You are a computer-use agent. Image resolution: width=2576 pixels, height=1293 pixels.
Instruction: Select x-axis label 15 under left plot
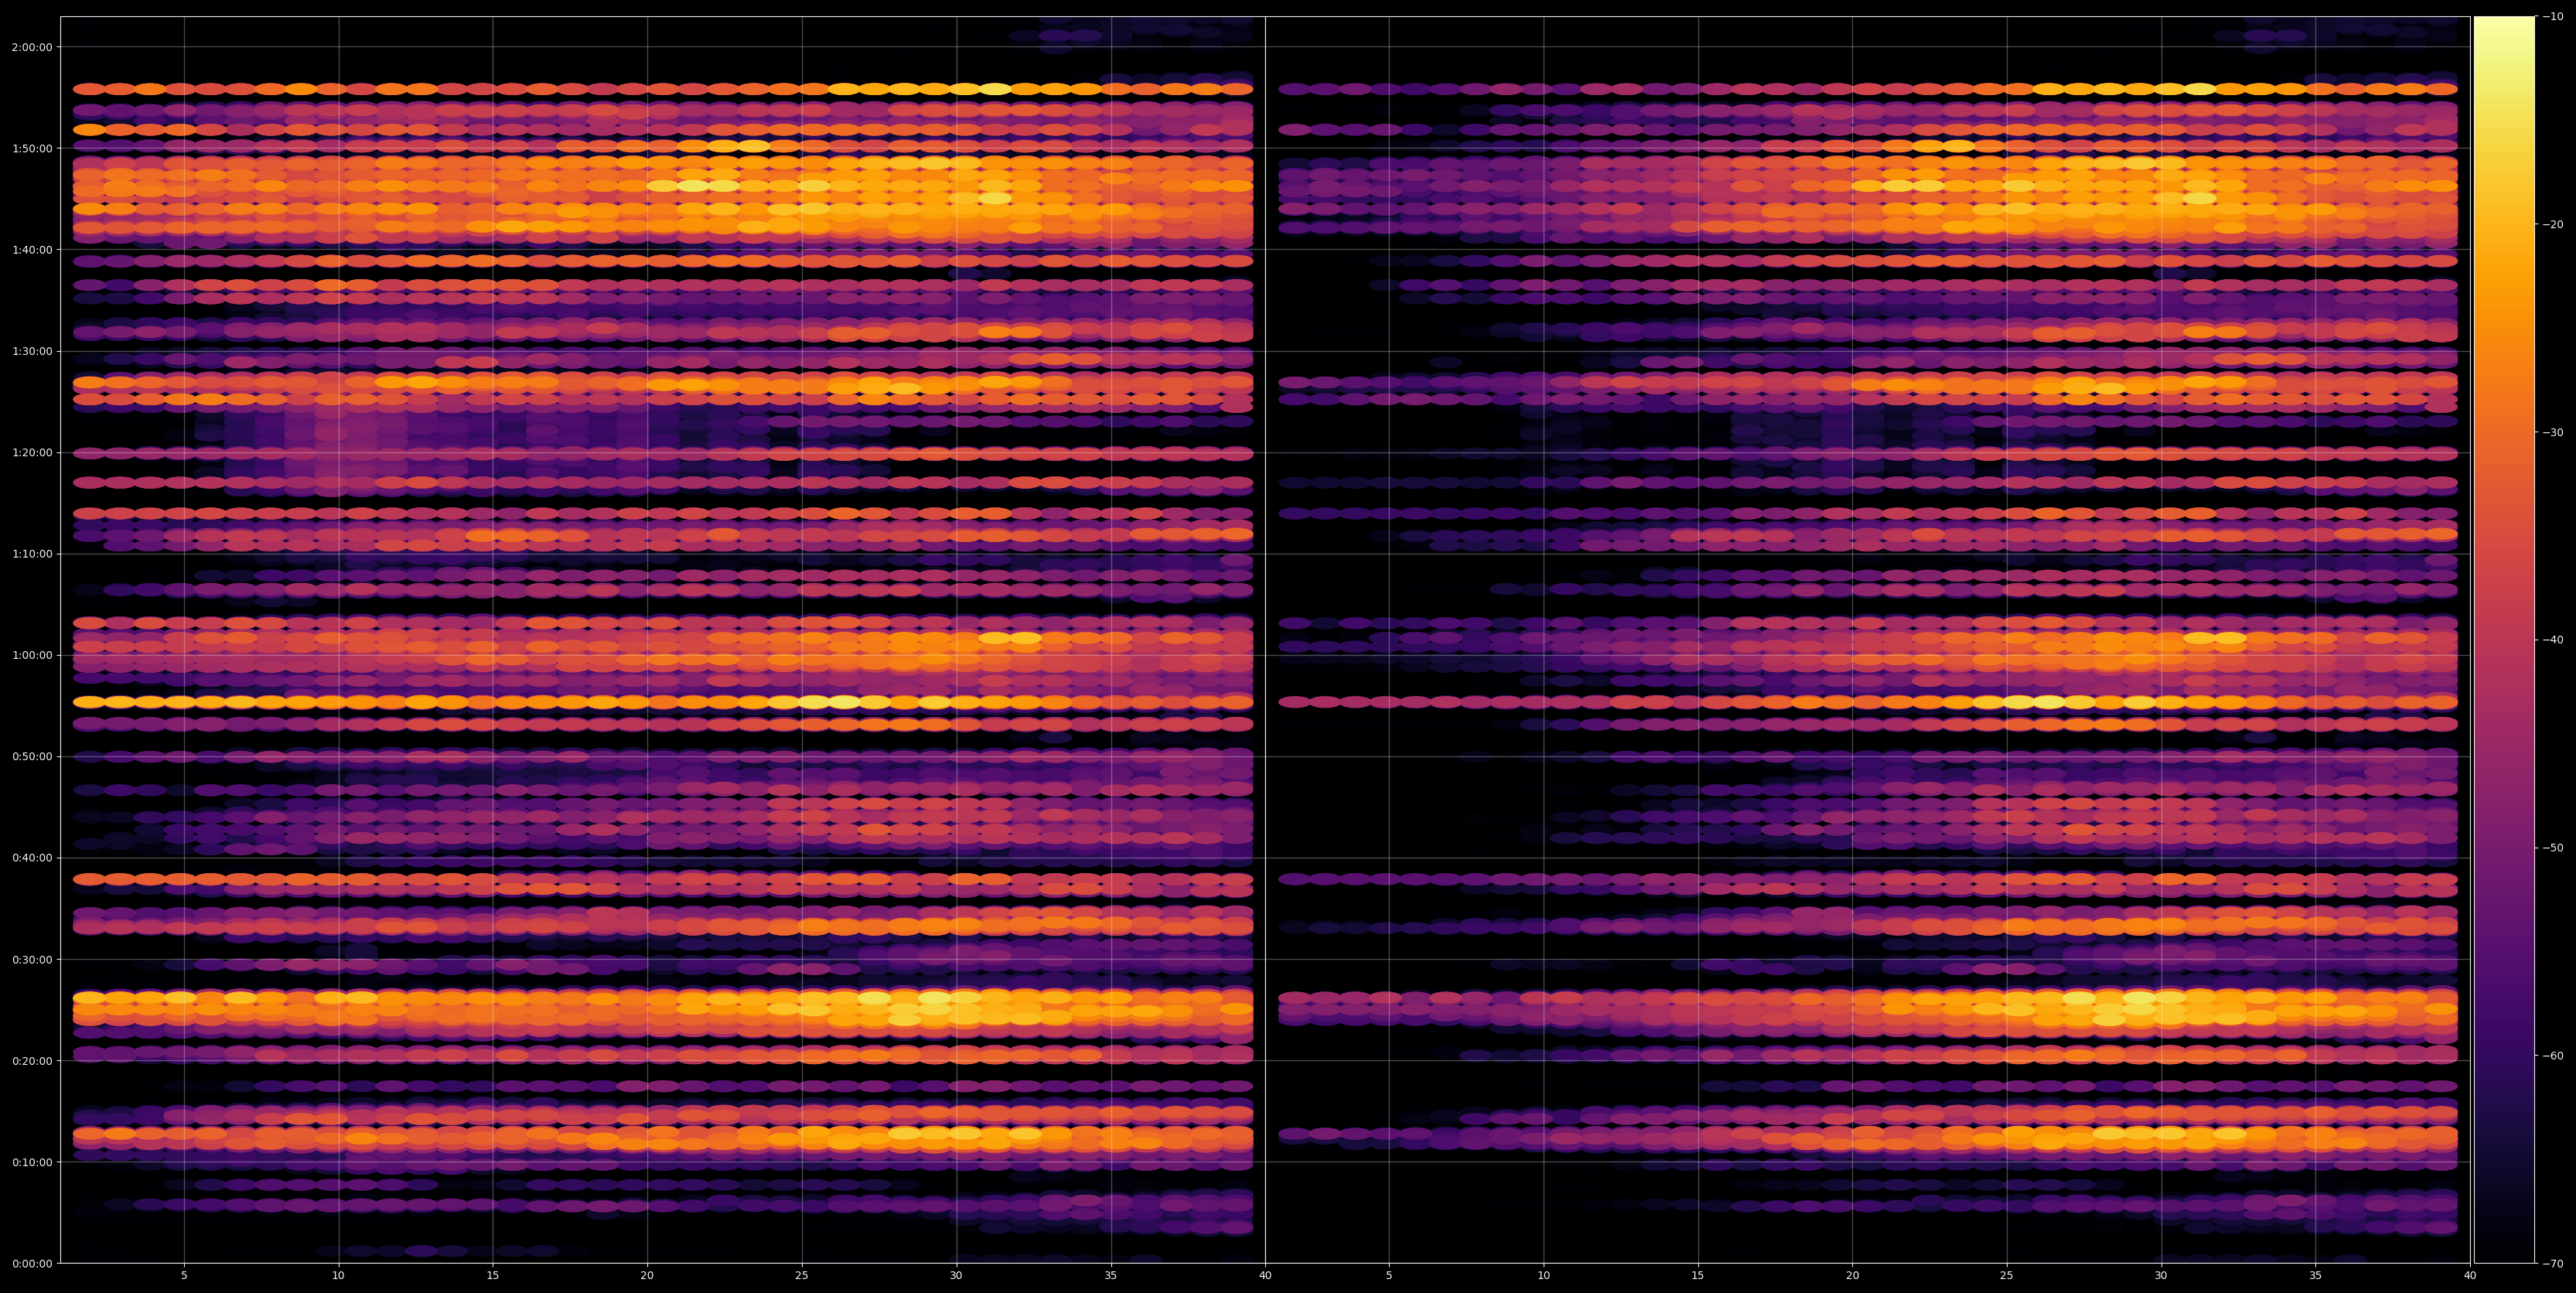coord(493,1276)
